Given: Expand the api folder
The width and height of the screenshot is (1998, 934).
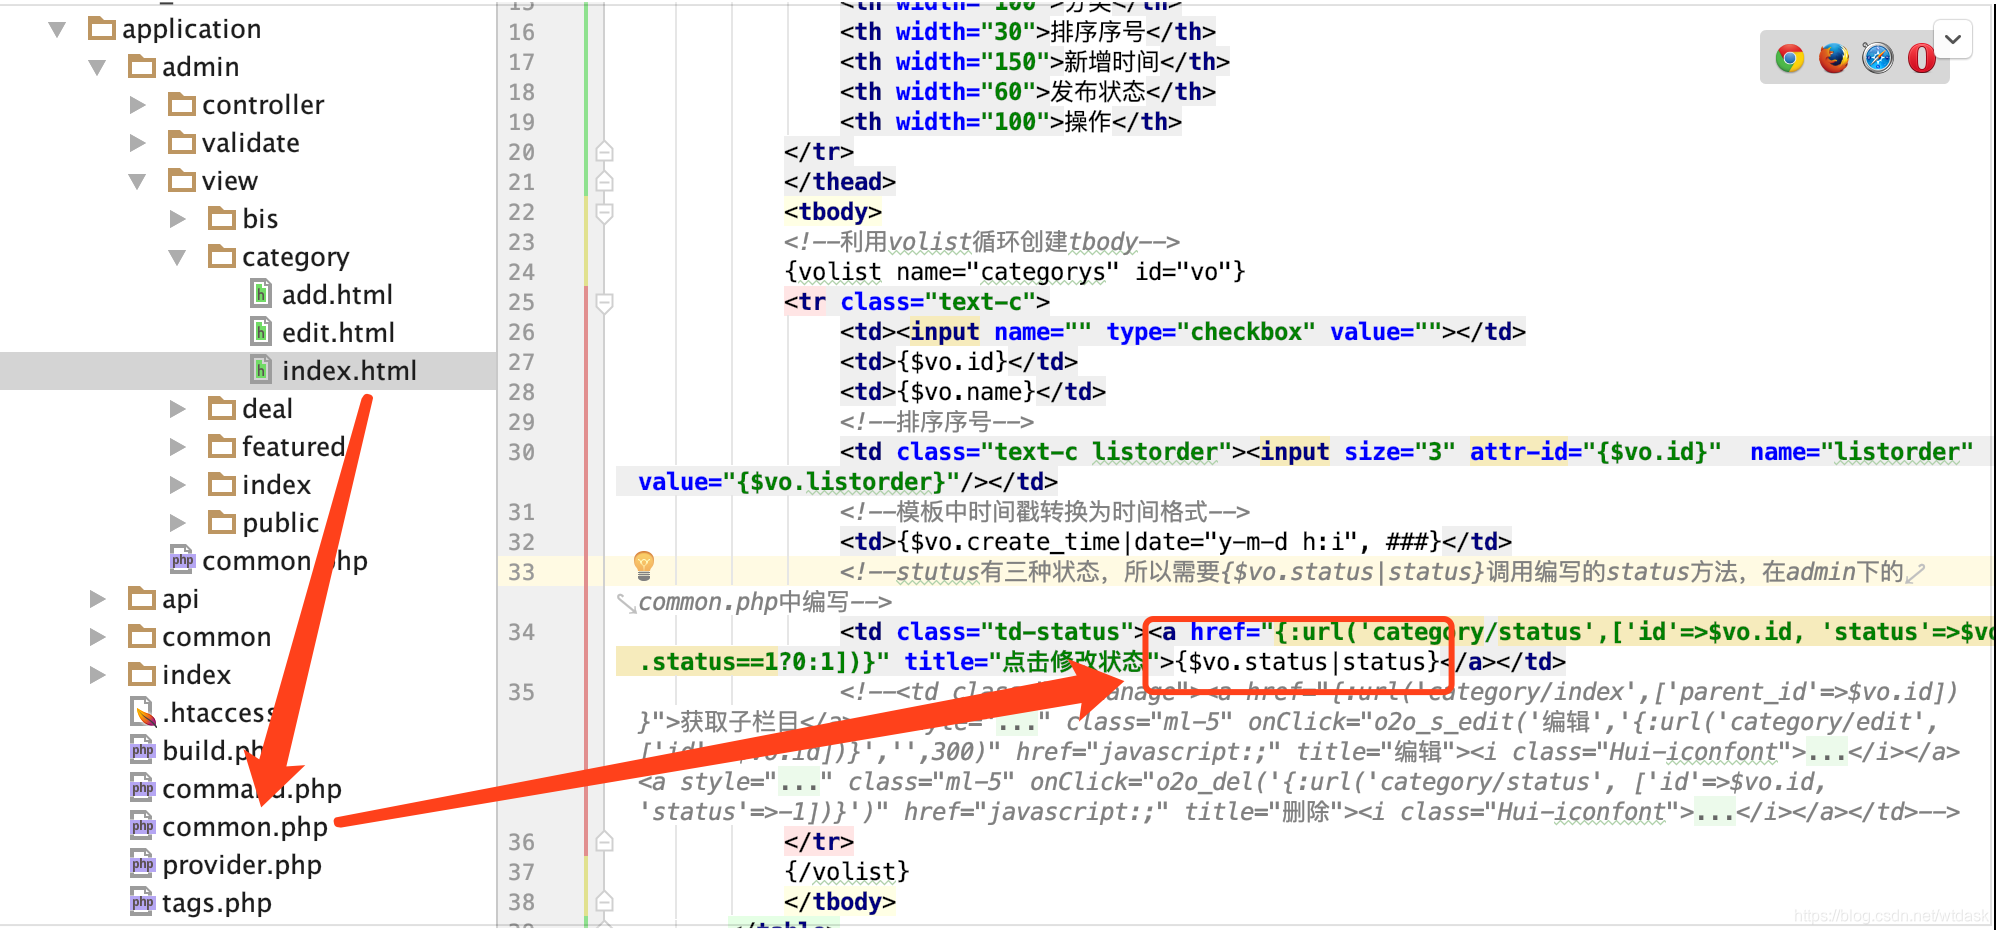Looking at the screenshot, I should (97, 599).
